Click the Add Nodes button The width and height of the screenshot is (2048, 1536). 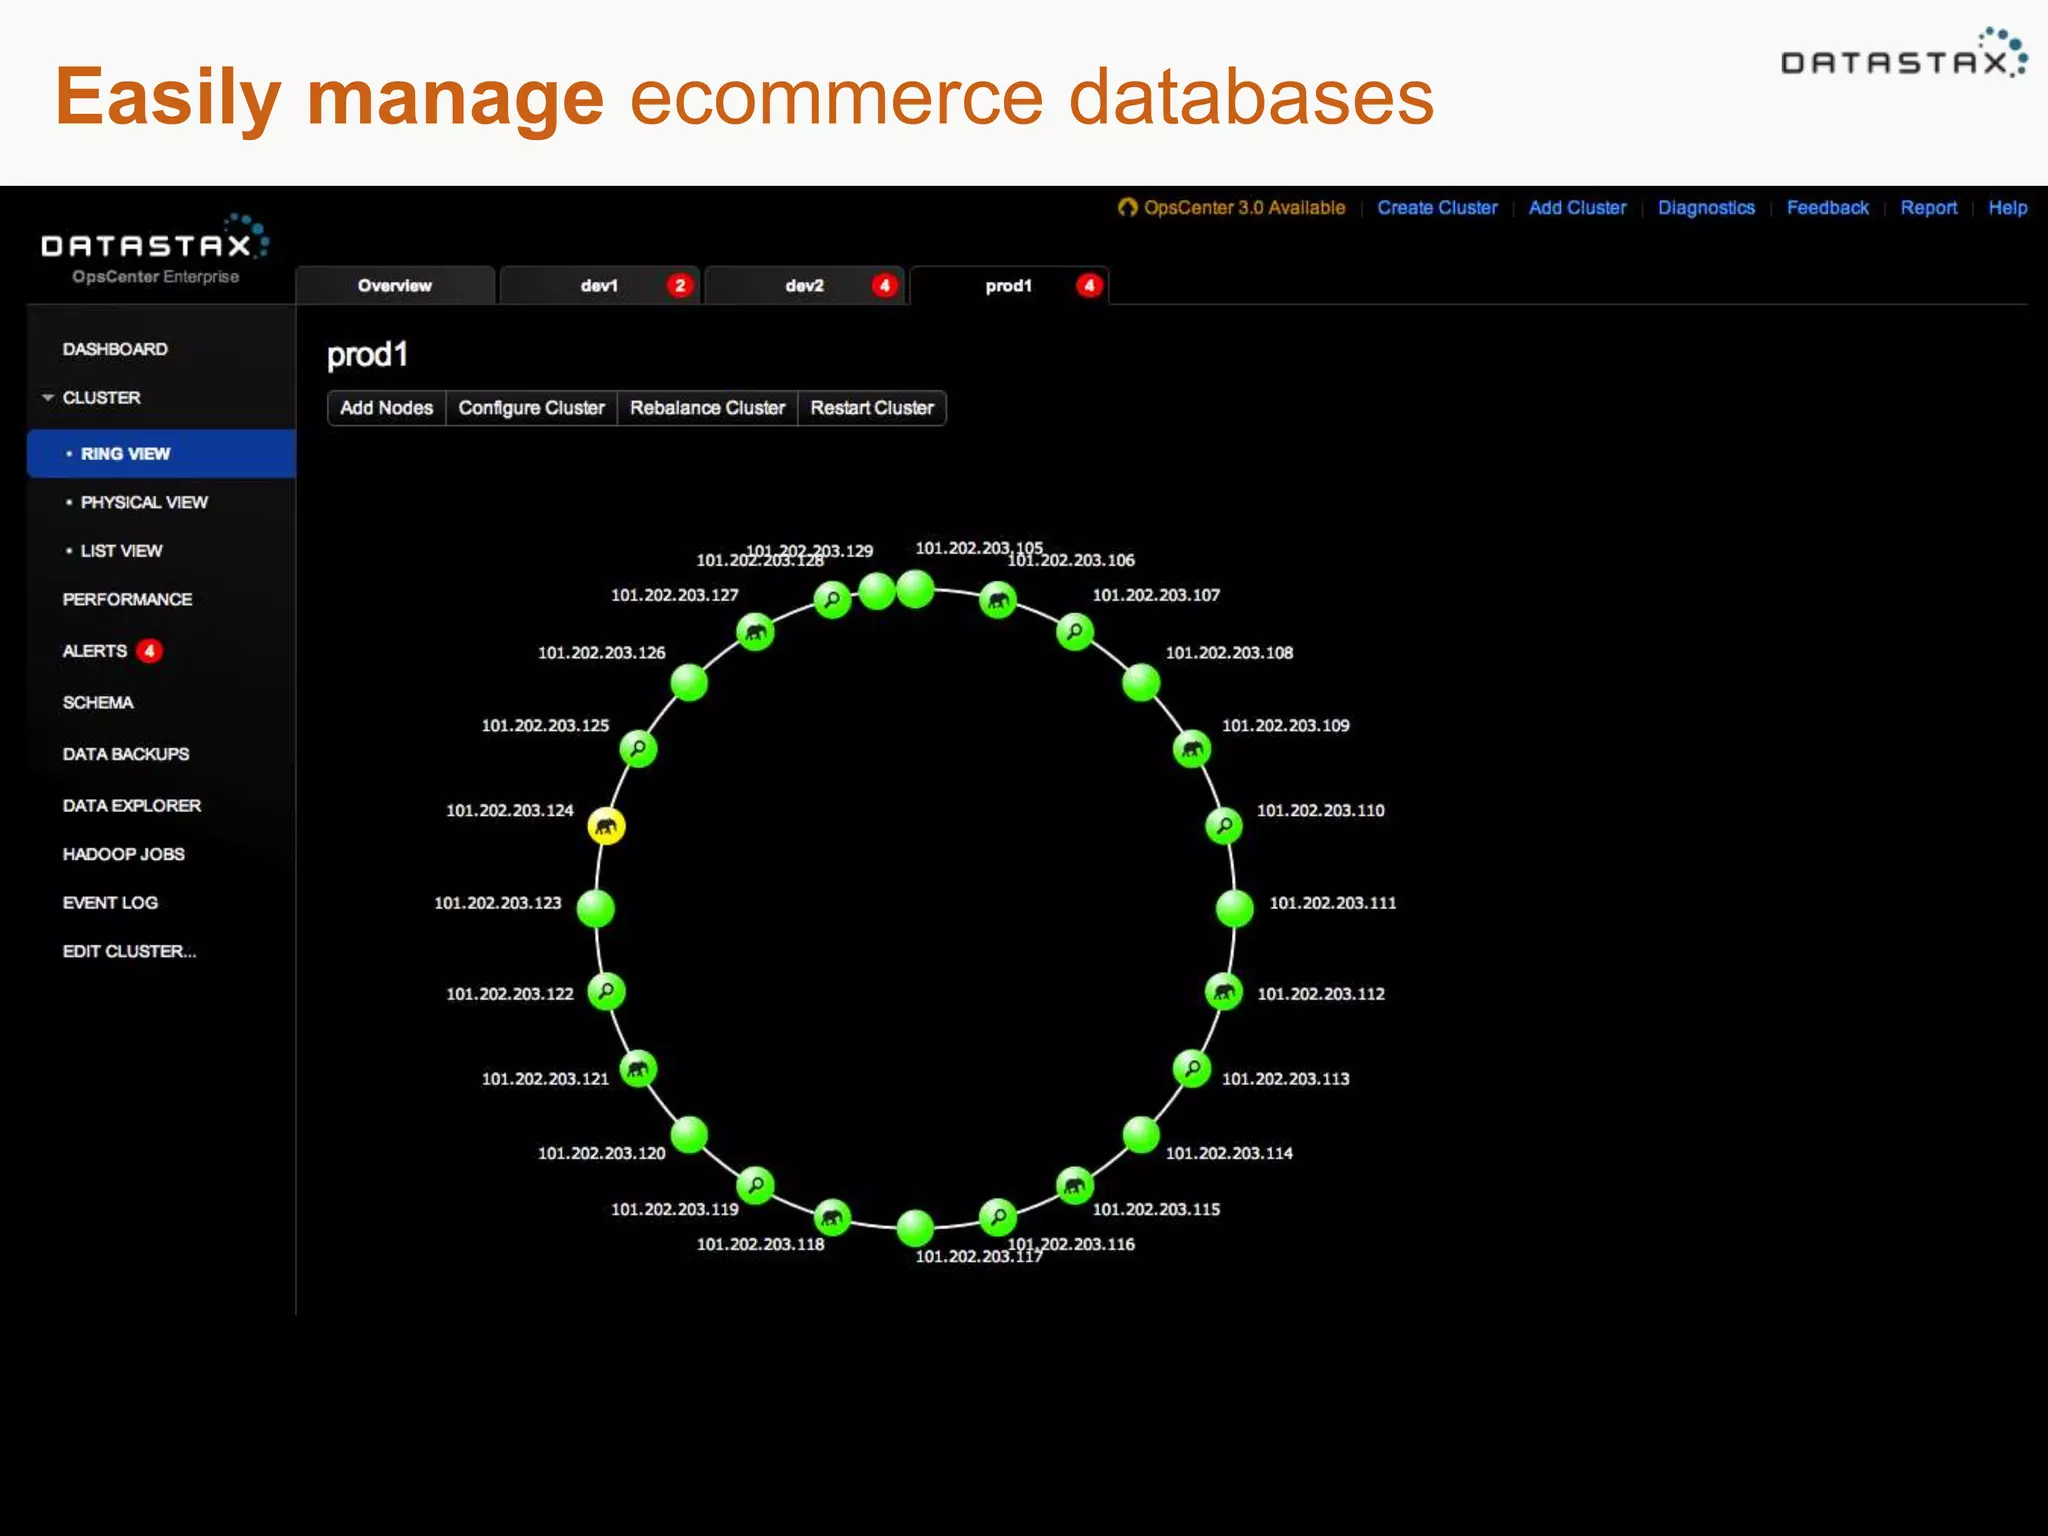[x=386, y=408]
